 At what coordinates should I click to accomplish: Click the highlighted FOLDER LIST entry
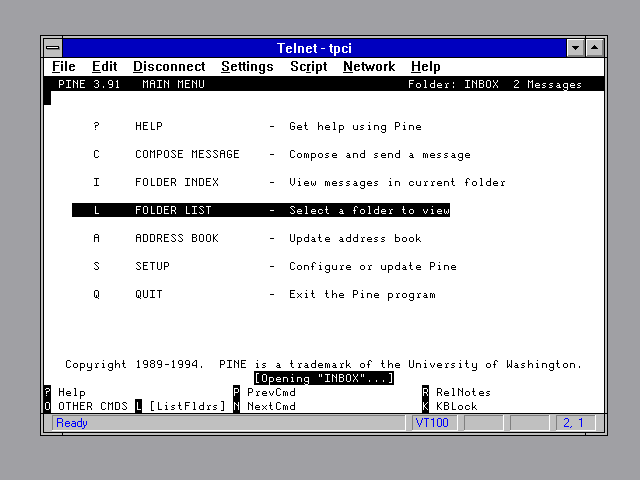point(173,211)
